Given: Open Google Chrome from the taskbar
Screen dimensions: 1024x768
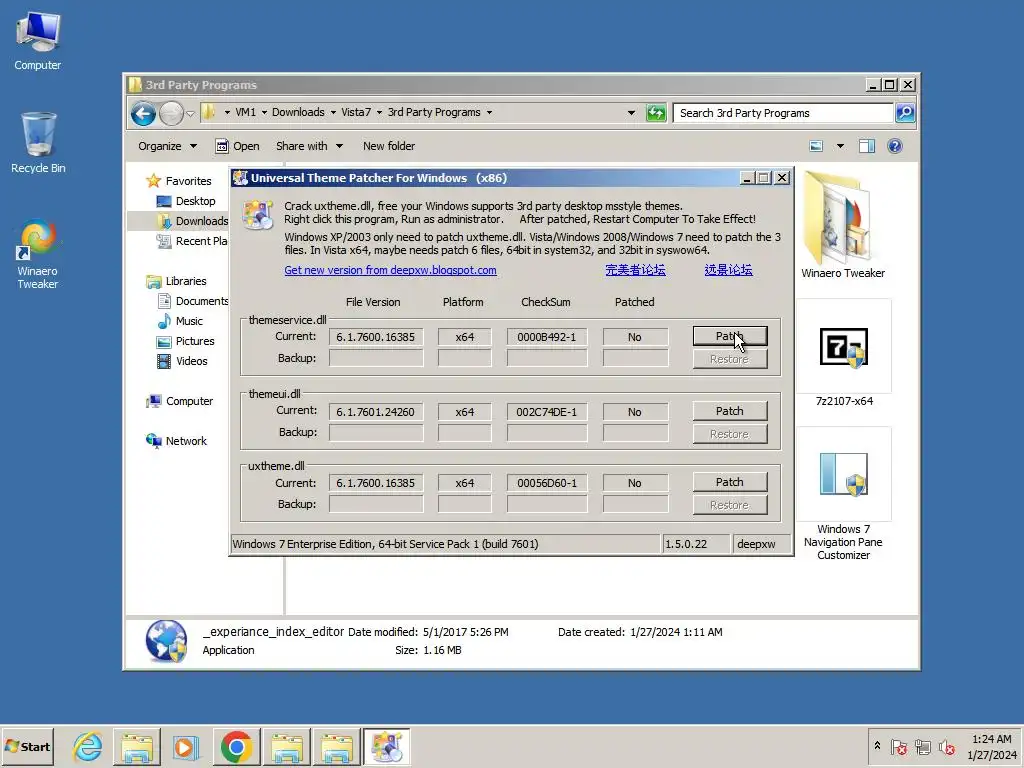Looking at the screenshot, I should [x=236, y=746].
